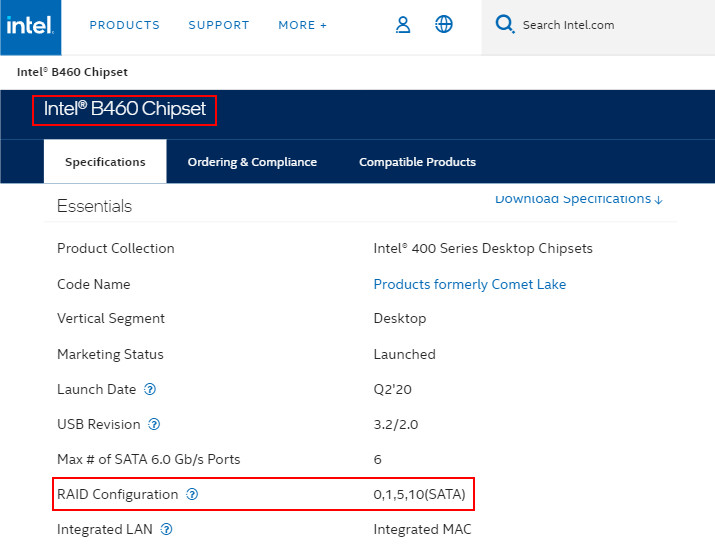Click the Code Name label
The image size is (715, 549).
pyautogui.click(x=93, y=285)
